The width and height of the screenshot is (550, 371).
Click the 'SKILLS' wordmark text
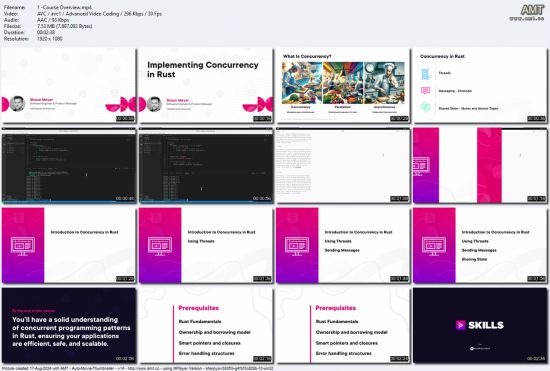[486, 325]
